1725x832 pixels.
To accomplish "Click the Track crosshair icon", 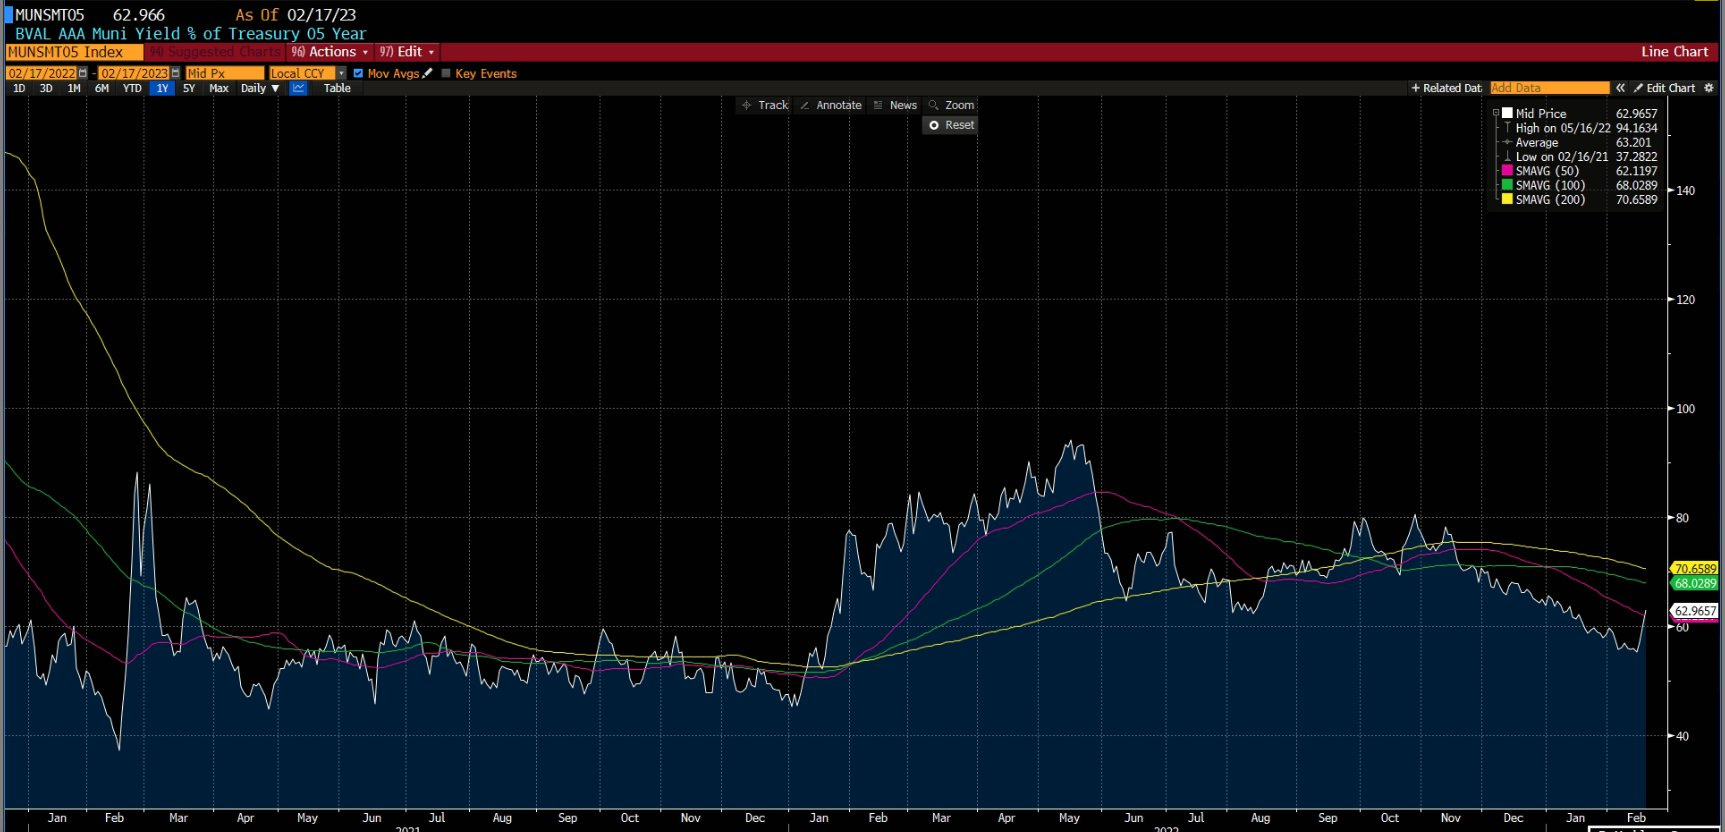I will pos(746,105).
